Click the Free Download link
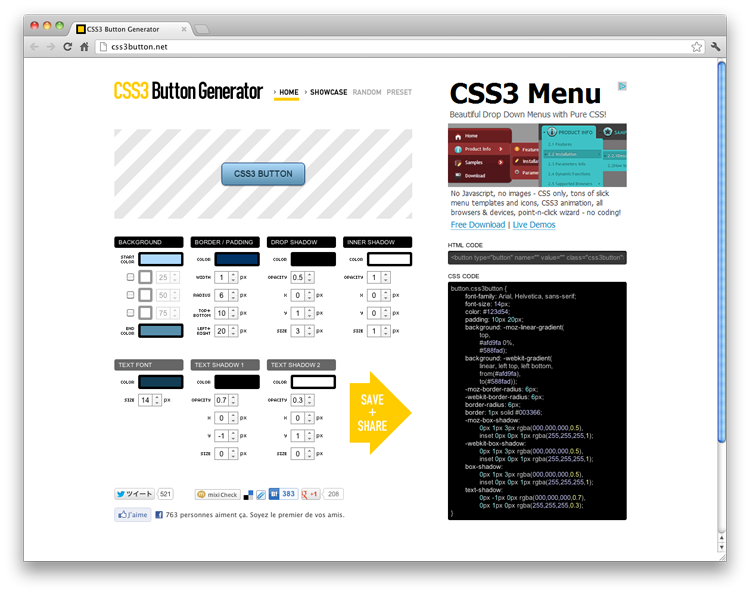Screen dimensions: 750x594 click(x=478, y=225)
